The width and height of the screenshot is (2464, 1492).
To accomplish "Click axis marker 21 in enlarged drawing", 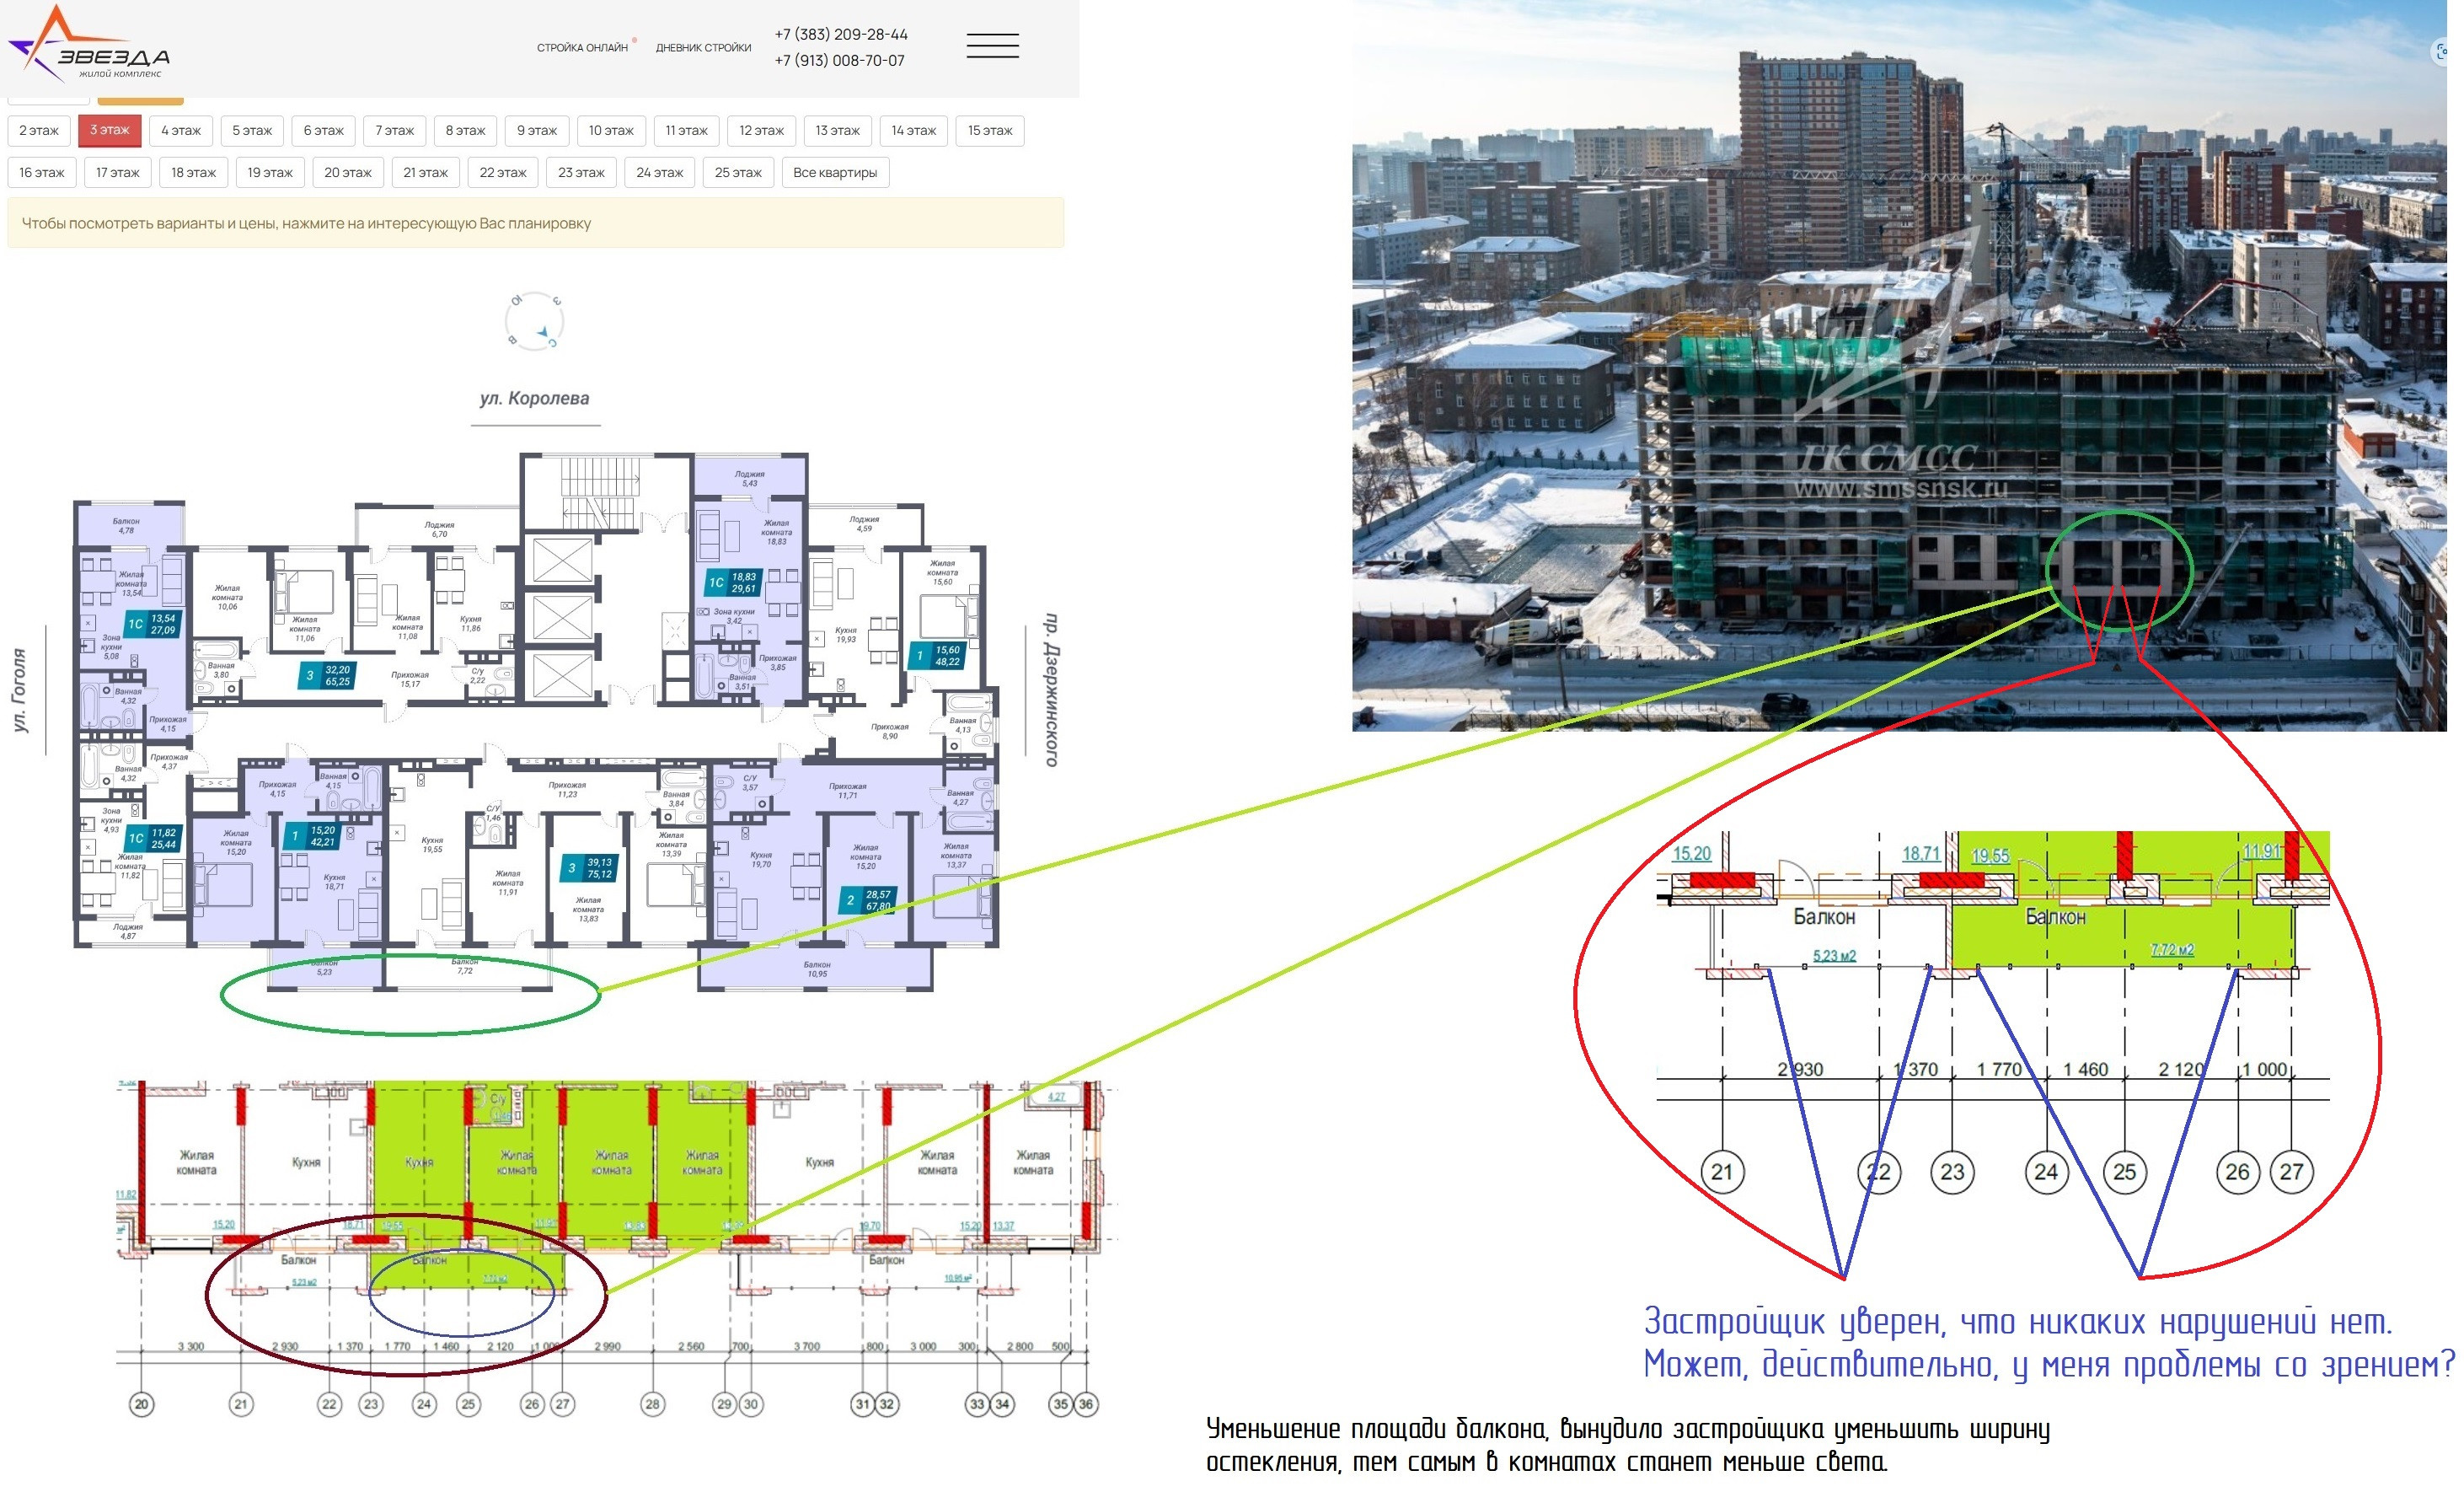I will (x=1722, y=1171).
